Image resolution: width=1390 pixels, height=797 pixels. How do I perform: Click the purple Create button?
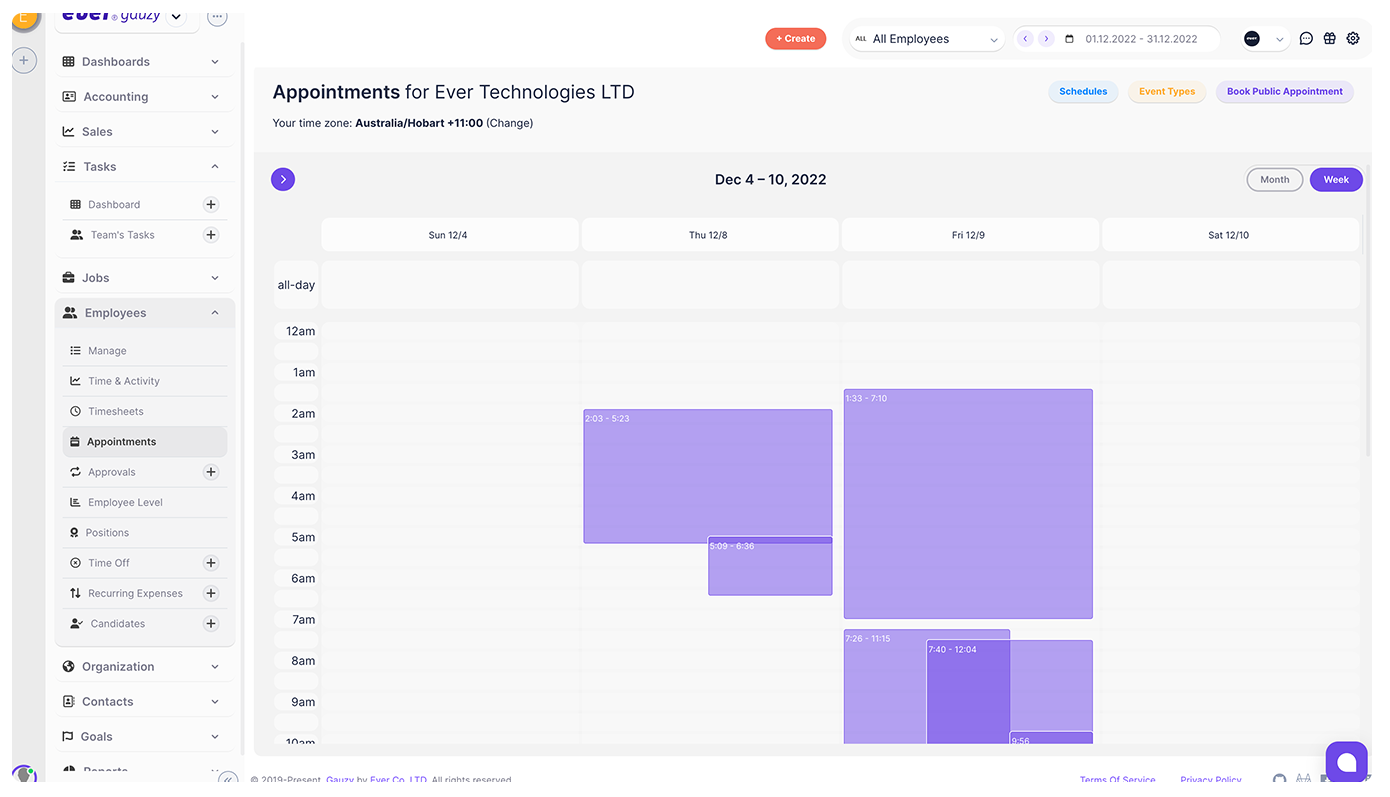[795, 38]
